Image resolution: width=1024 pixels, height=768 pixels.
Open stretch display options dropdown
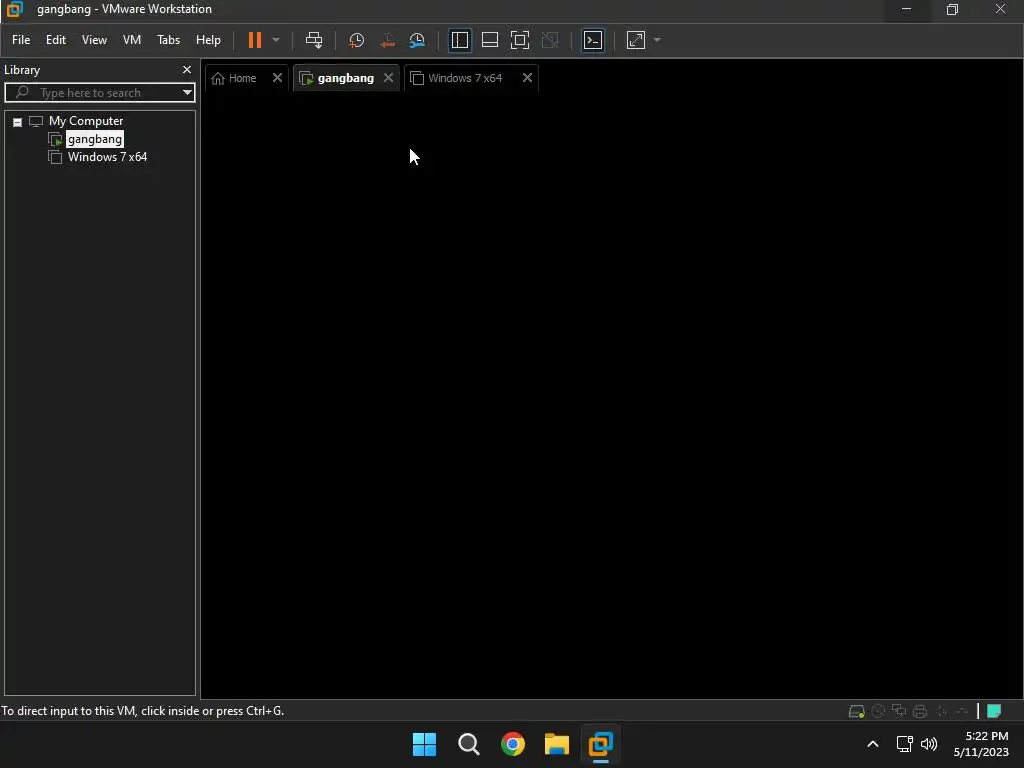coord(657,40)
